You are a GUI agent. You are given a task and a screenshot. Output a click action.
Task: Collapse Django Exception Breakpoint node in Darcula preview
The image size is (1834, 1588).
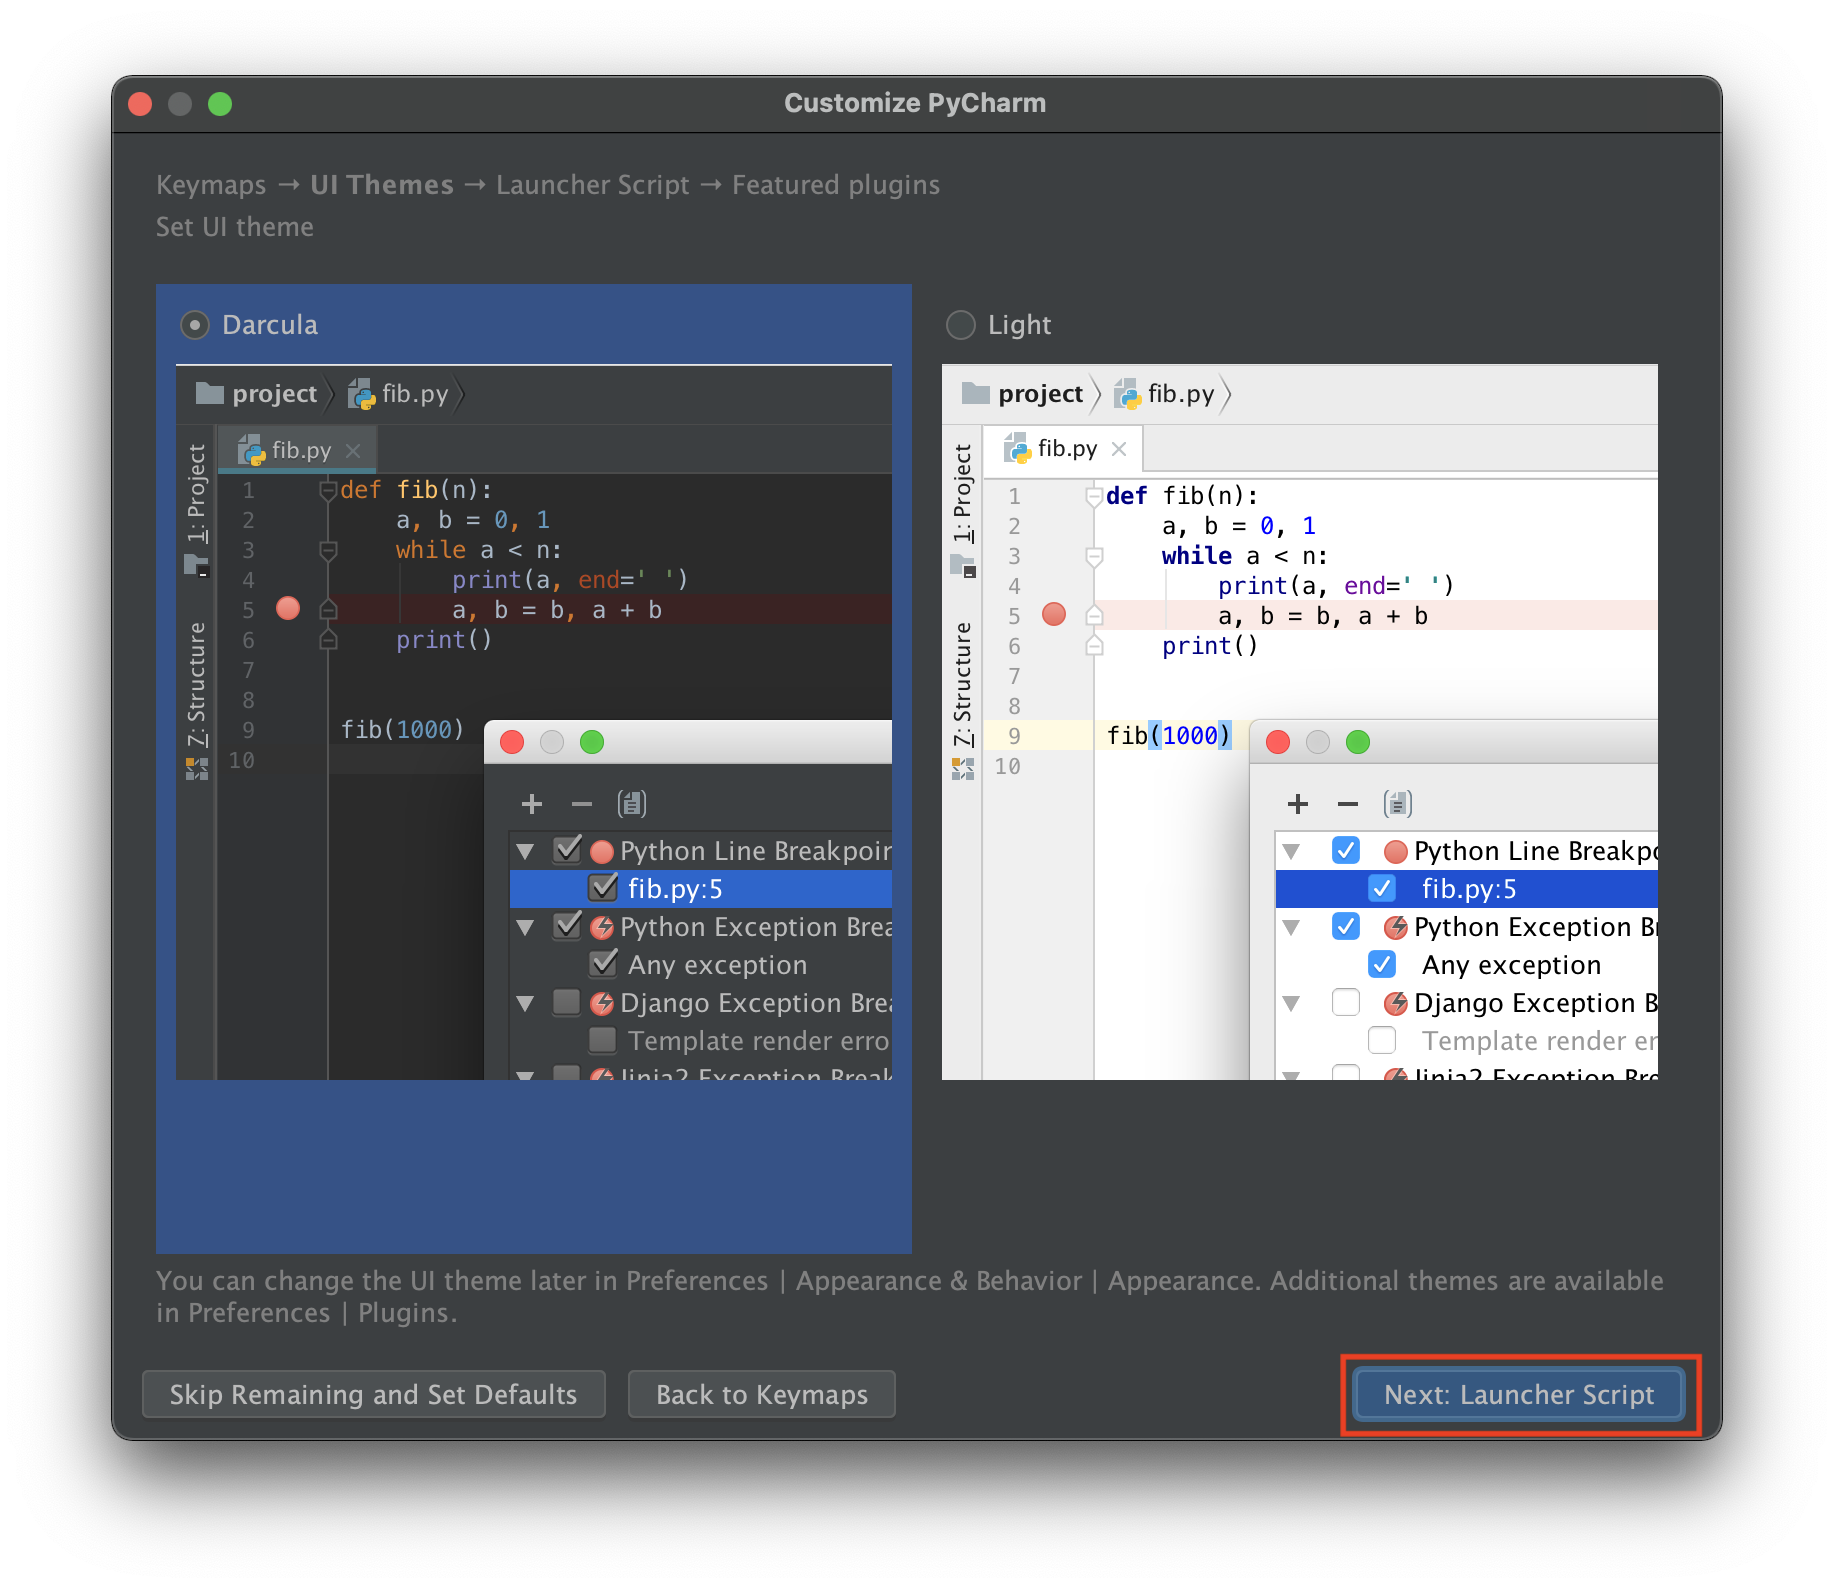pyautogui.click(x=525, y=1004)
